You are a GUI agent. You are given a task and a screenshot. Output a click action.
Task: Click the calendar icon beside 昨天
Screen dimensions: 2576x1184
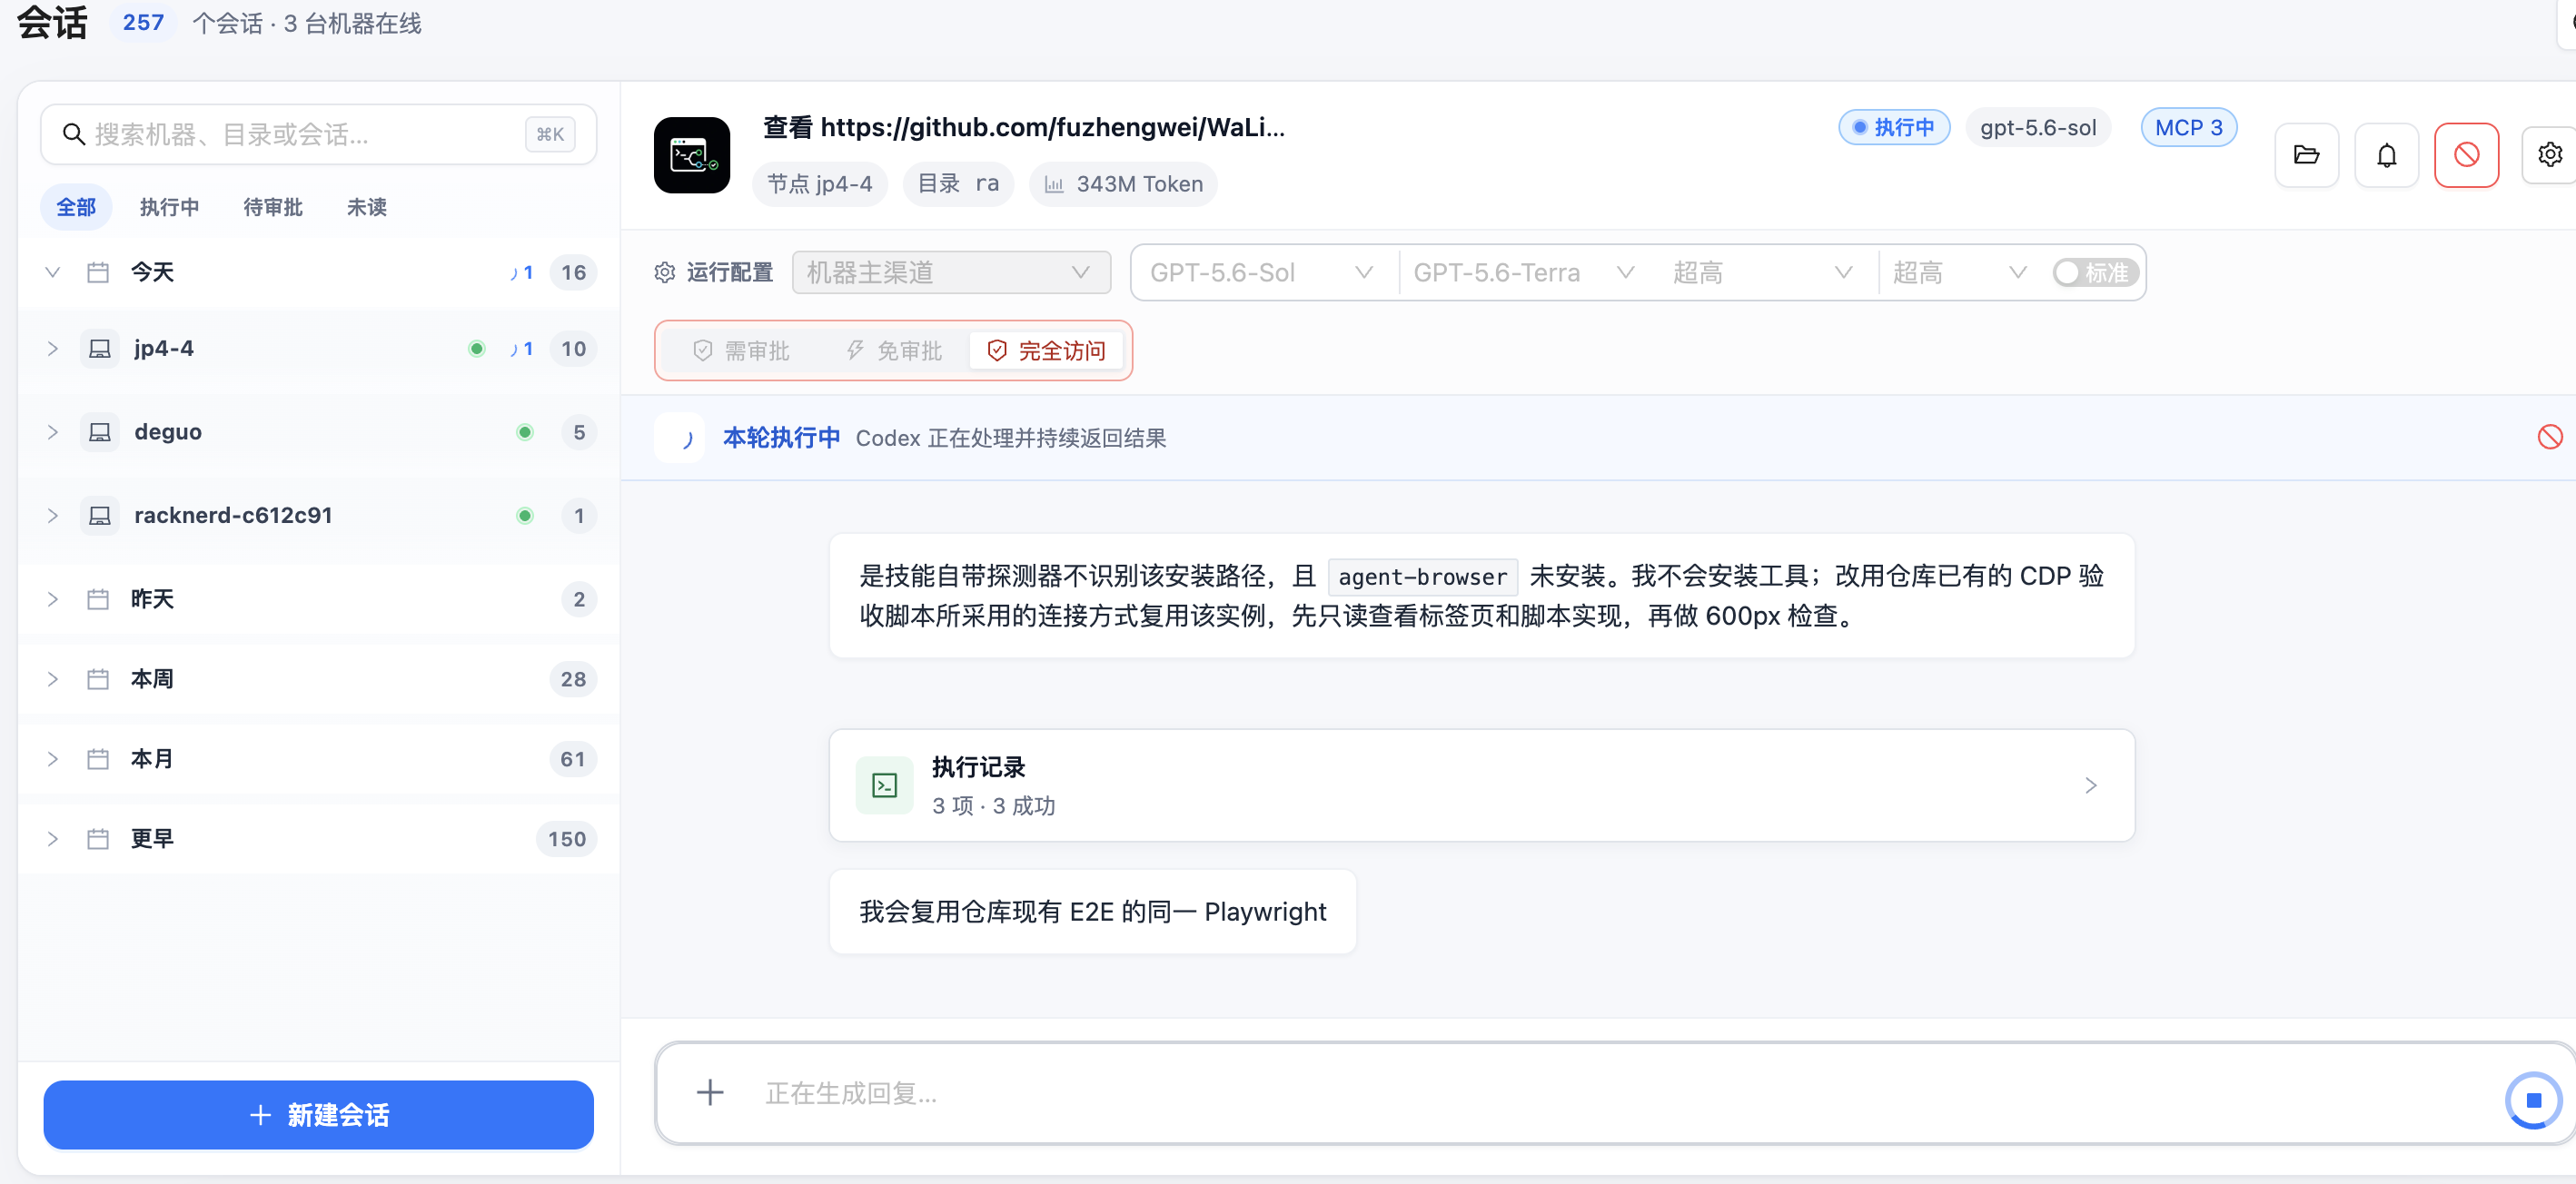click(98, 599)
